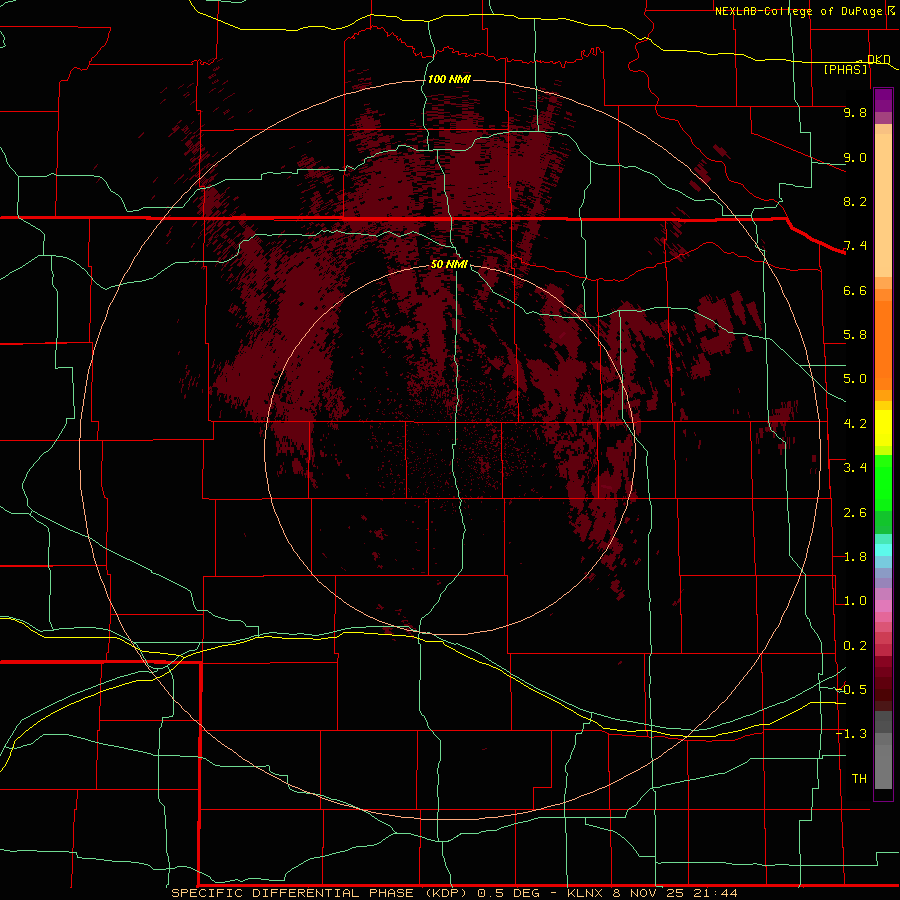Click the 50 NMI range ring label
Viewport: 900px width, 900px height.
click(449, 264)
